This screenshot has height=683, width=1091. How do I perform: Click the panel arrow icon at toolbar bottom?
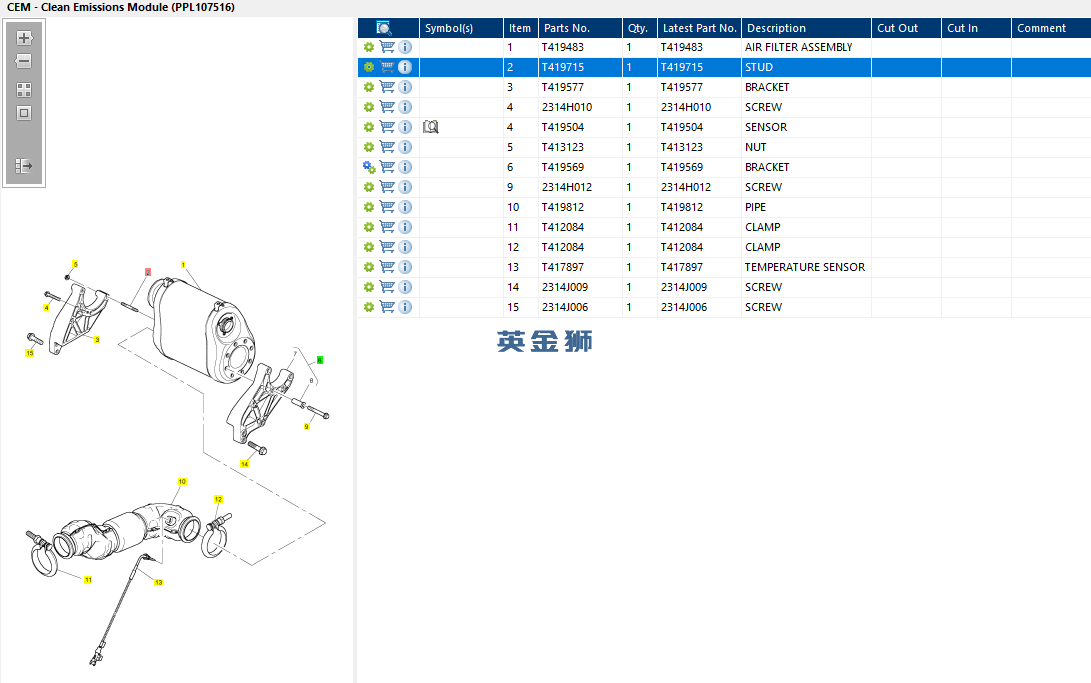pyautogui.click(x=24, y=166)
